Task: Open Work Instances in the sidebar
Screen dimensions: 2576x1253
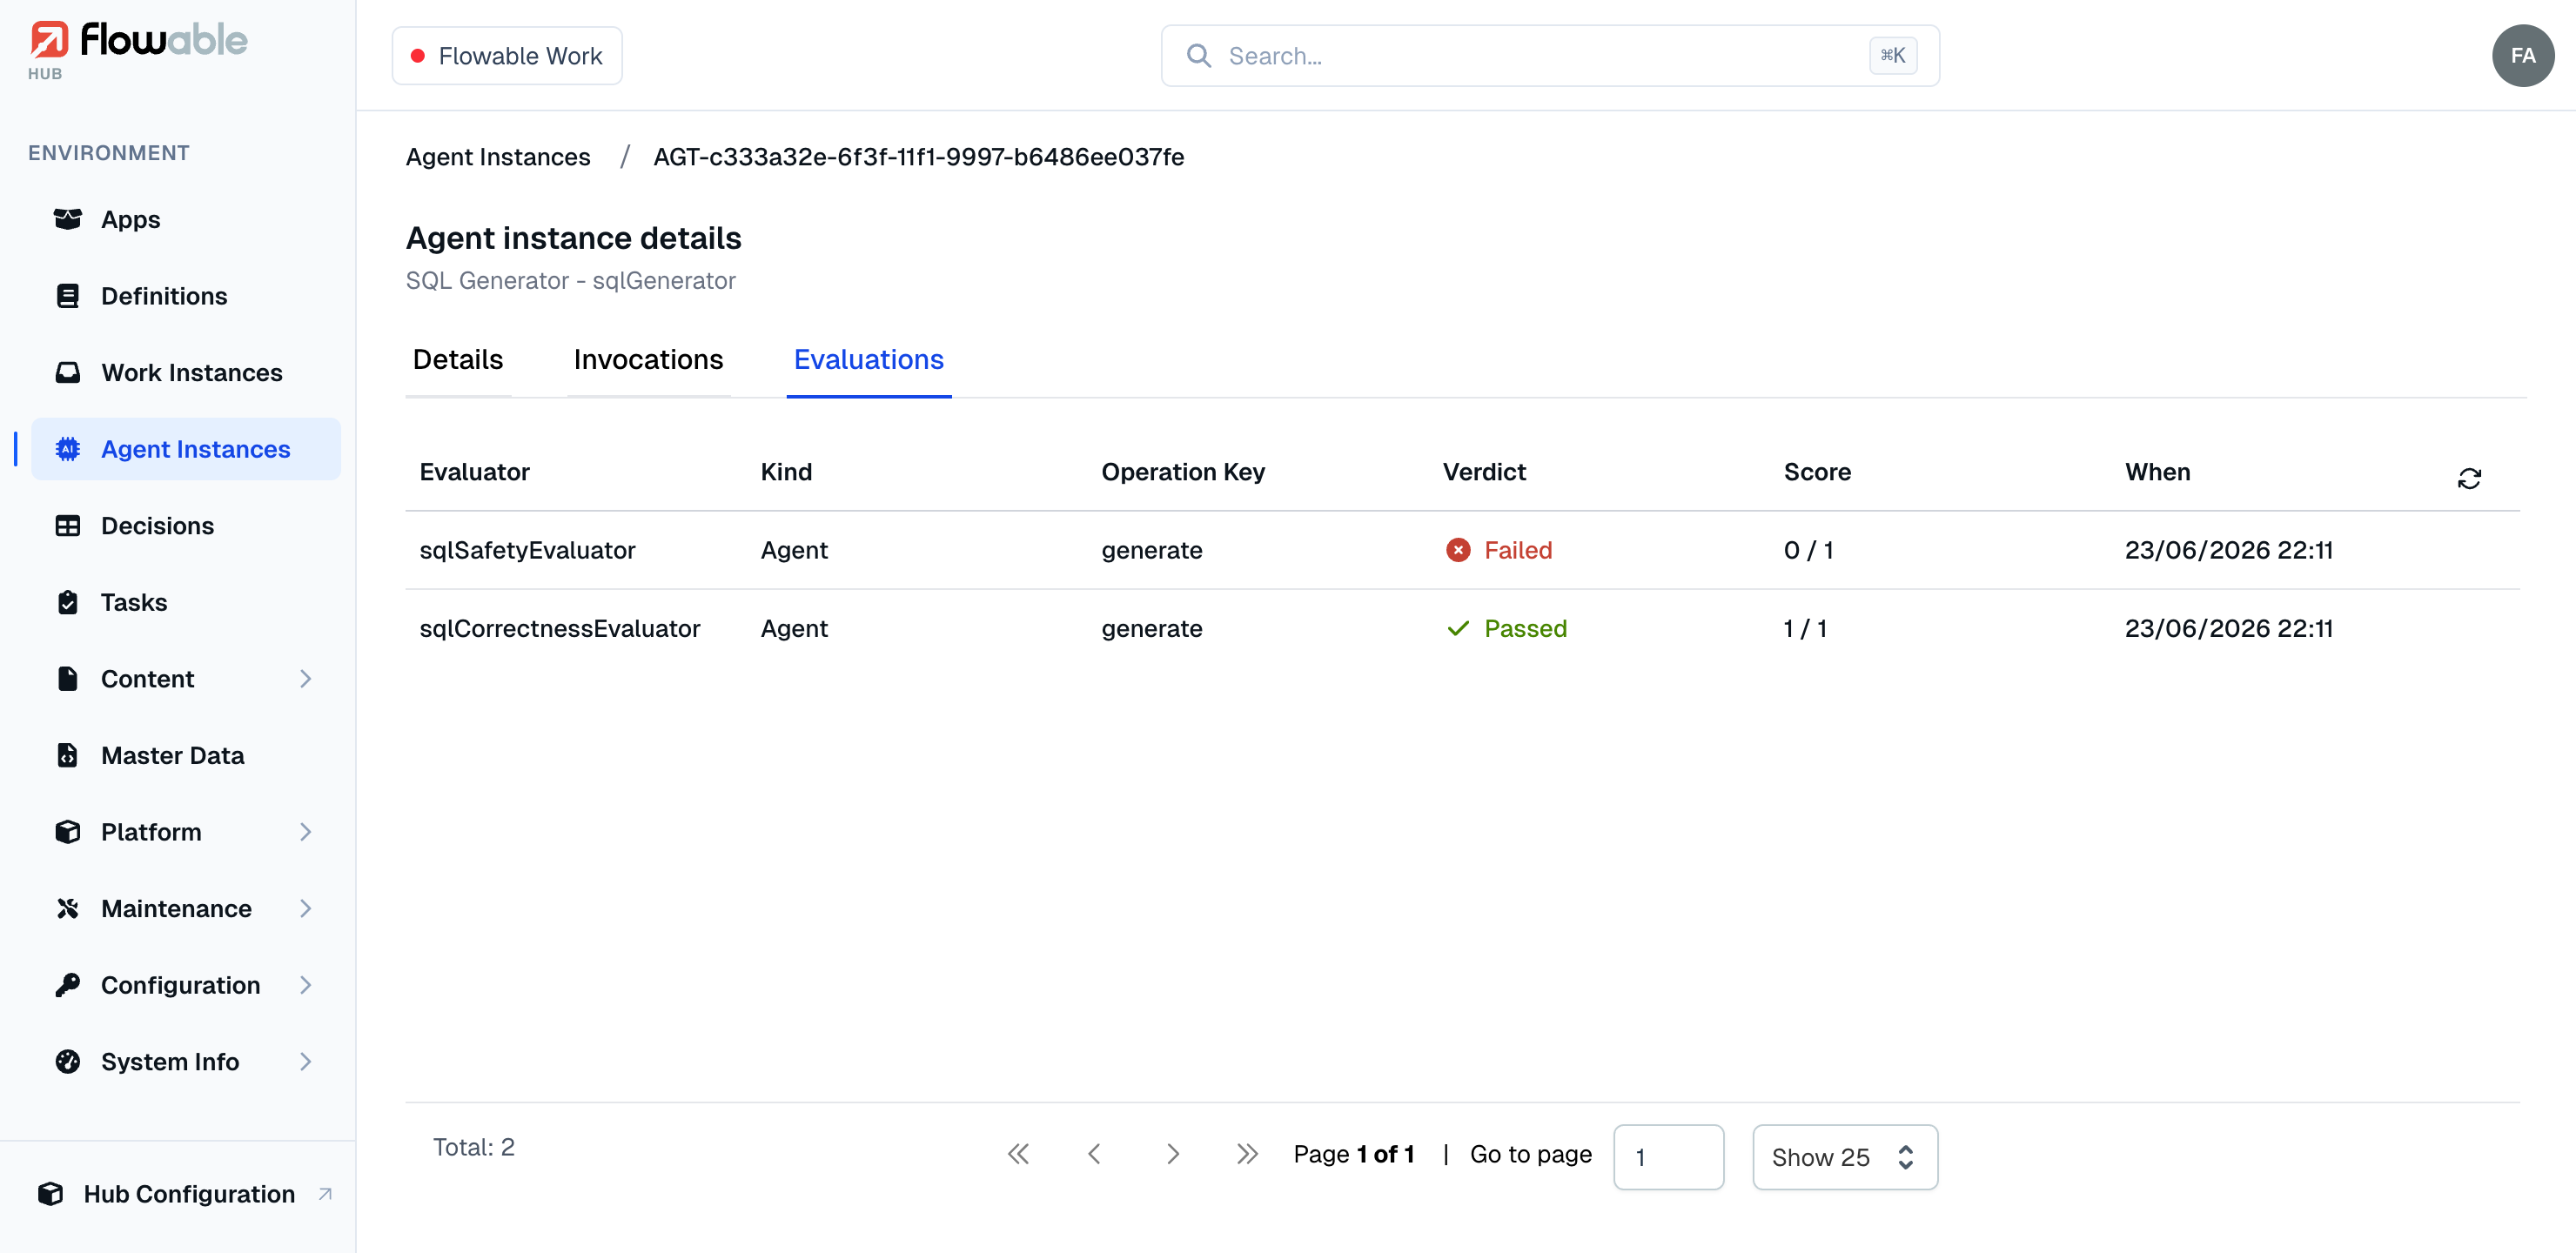Action: pyautogui.click(x=186, y=373)
